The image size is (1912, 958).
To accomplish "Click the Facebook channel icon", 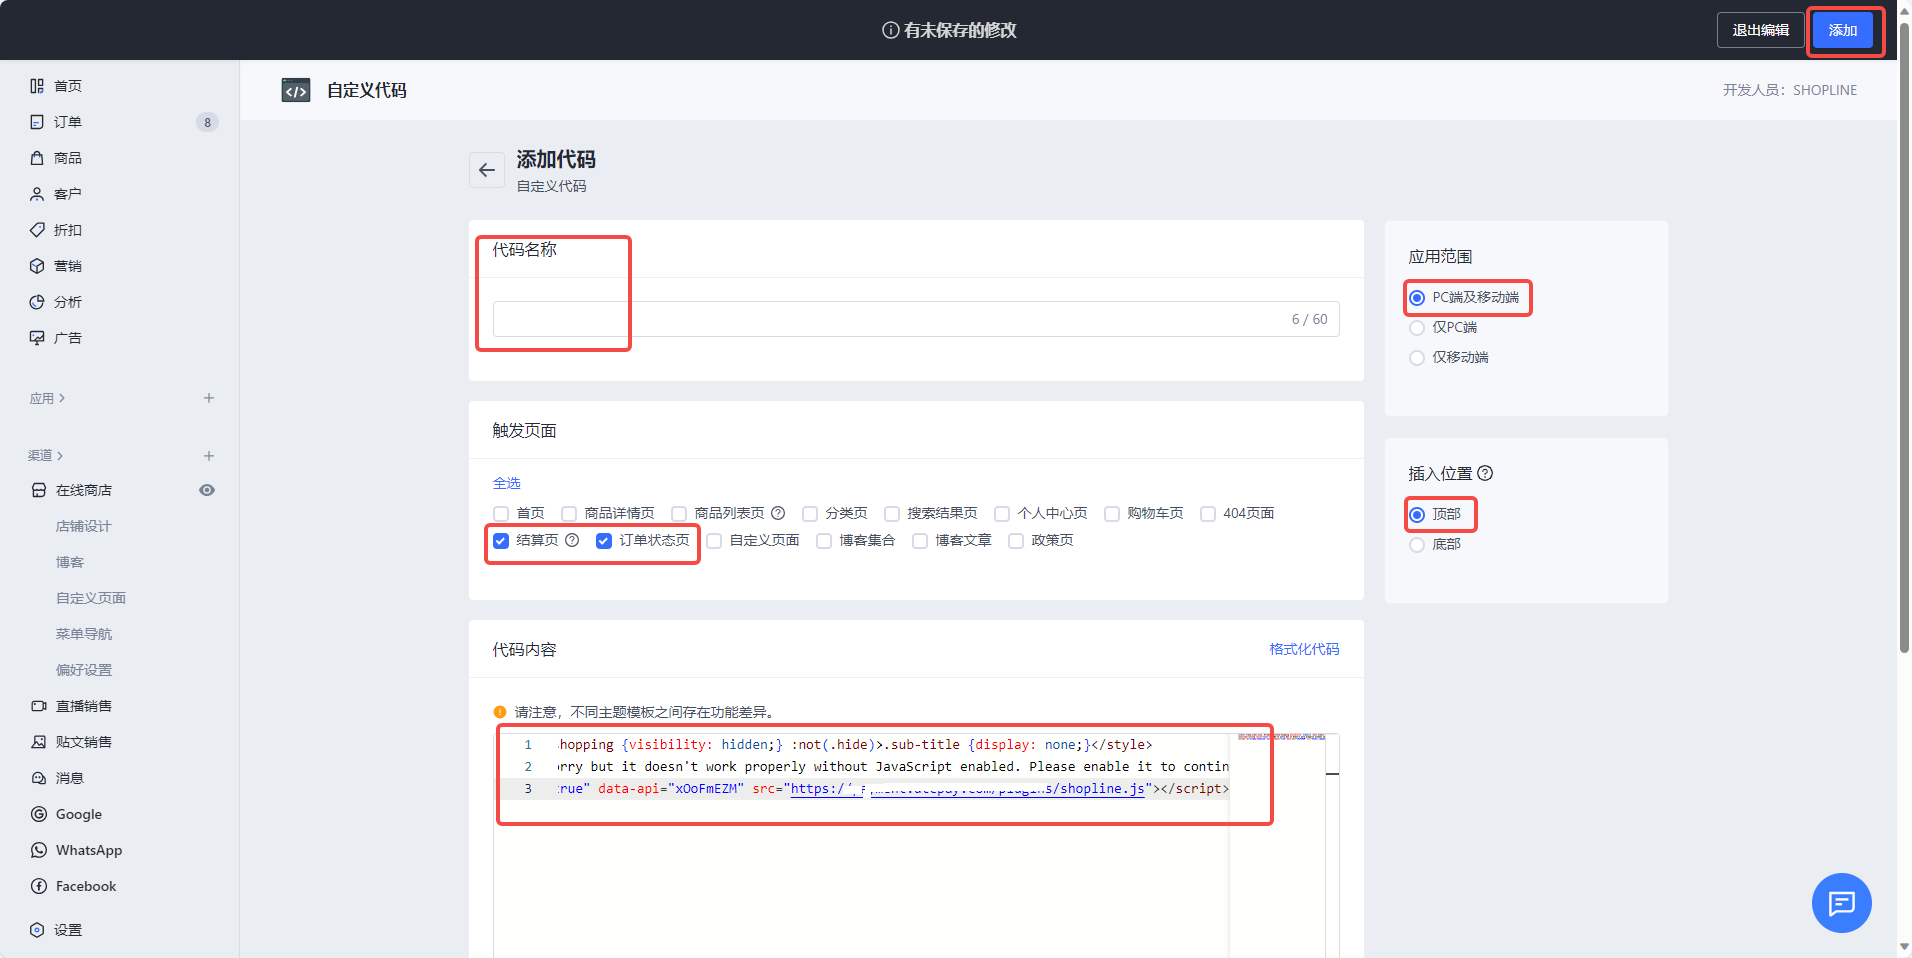I will [39, 886].
